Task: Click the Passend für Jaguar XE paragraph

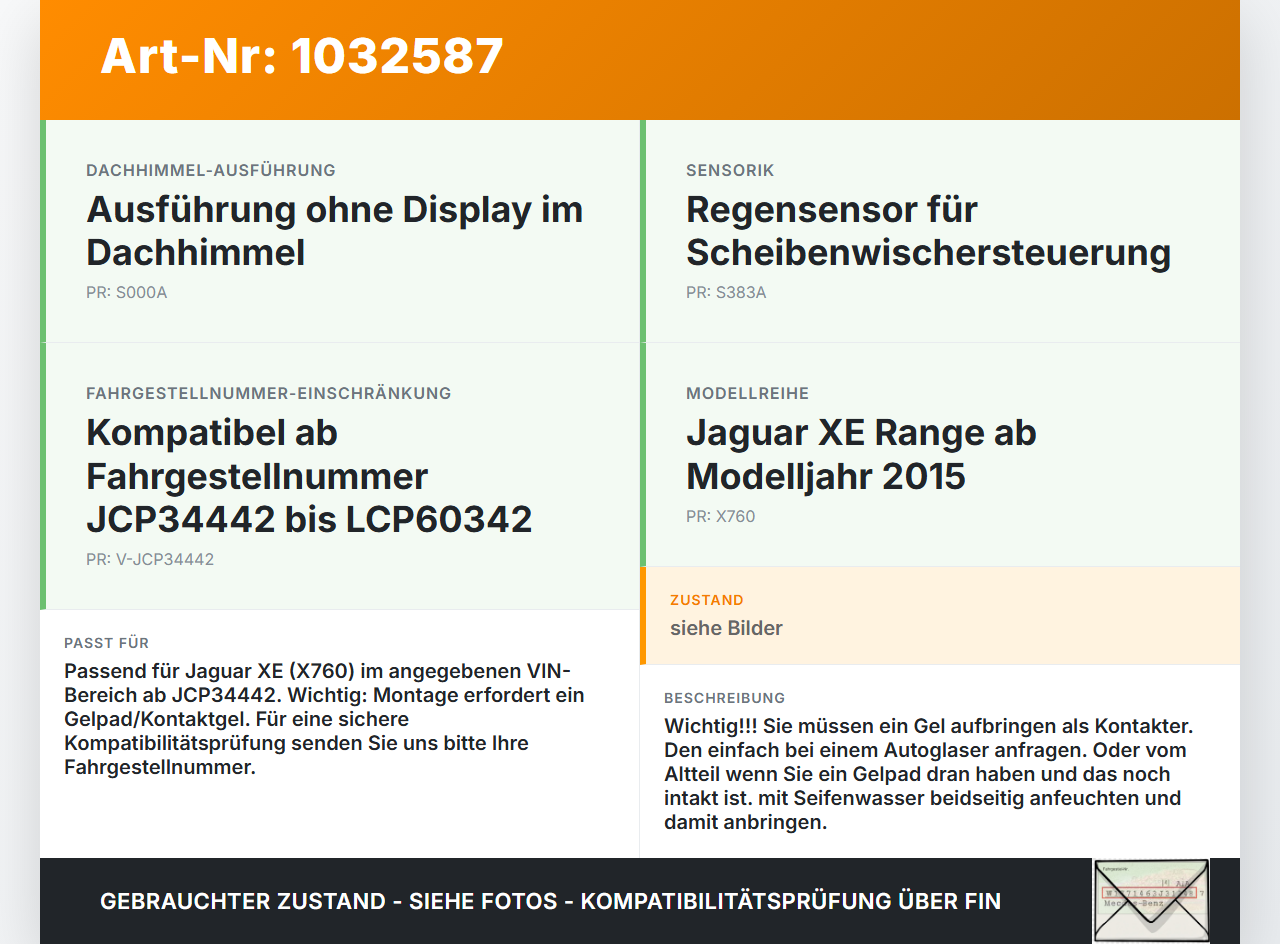Action: (x=325, y=719)
